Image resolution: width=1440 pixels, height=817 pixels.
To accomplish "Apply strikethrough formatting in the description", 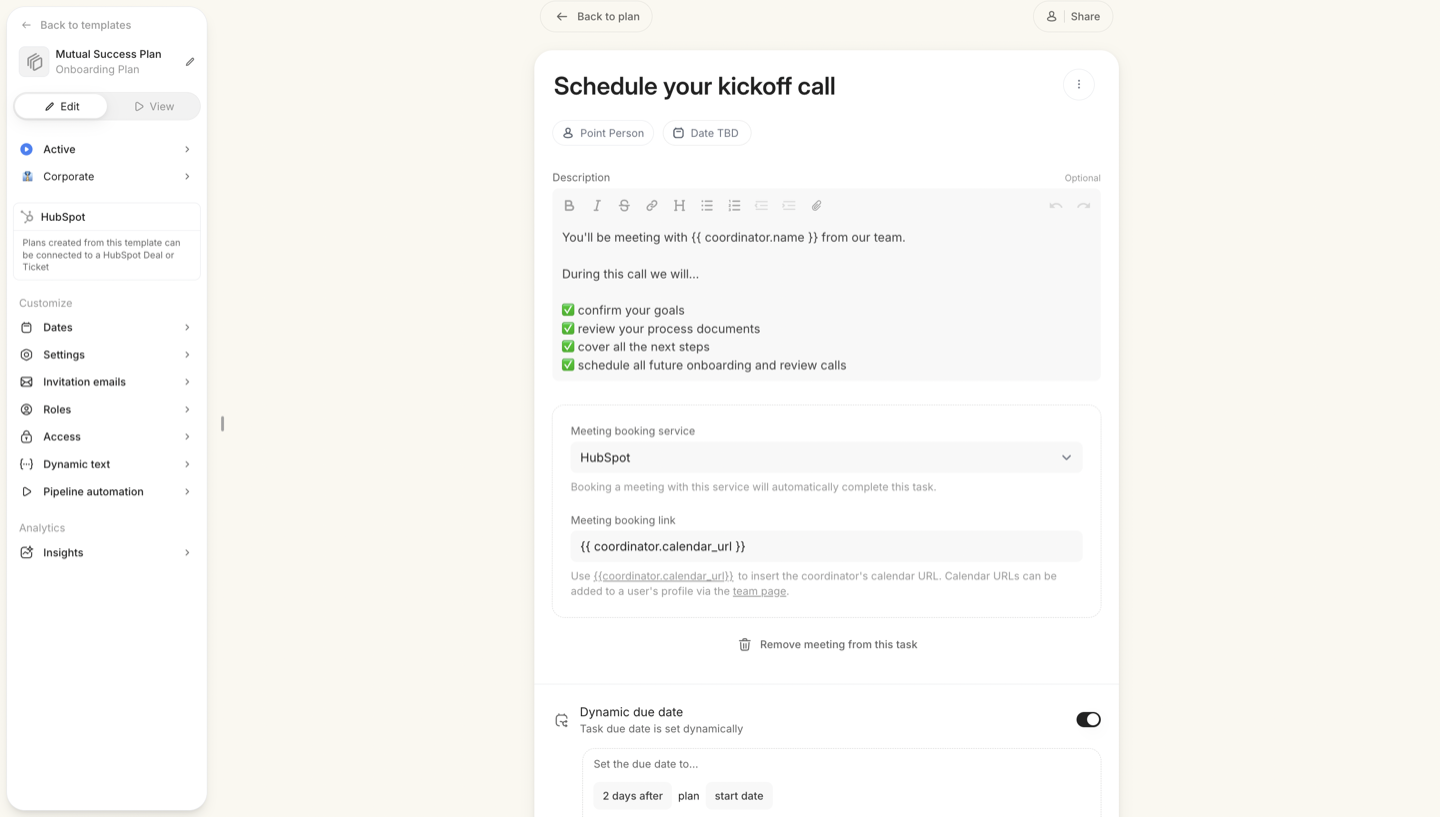I will click(x=624, y=206).
